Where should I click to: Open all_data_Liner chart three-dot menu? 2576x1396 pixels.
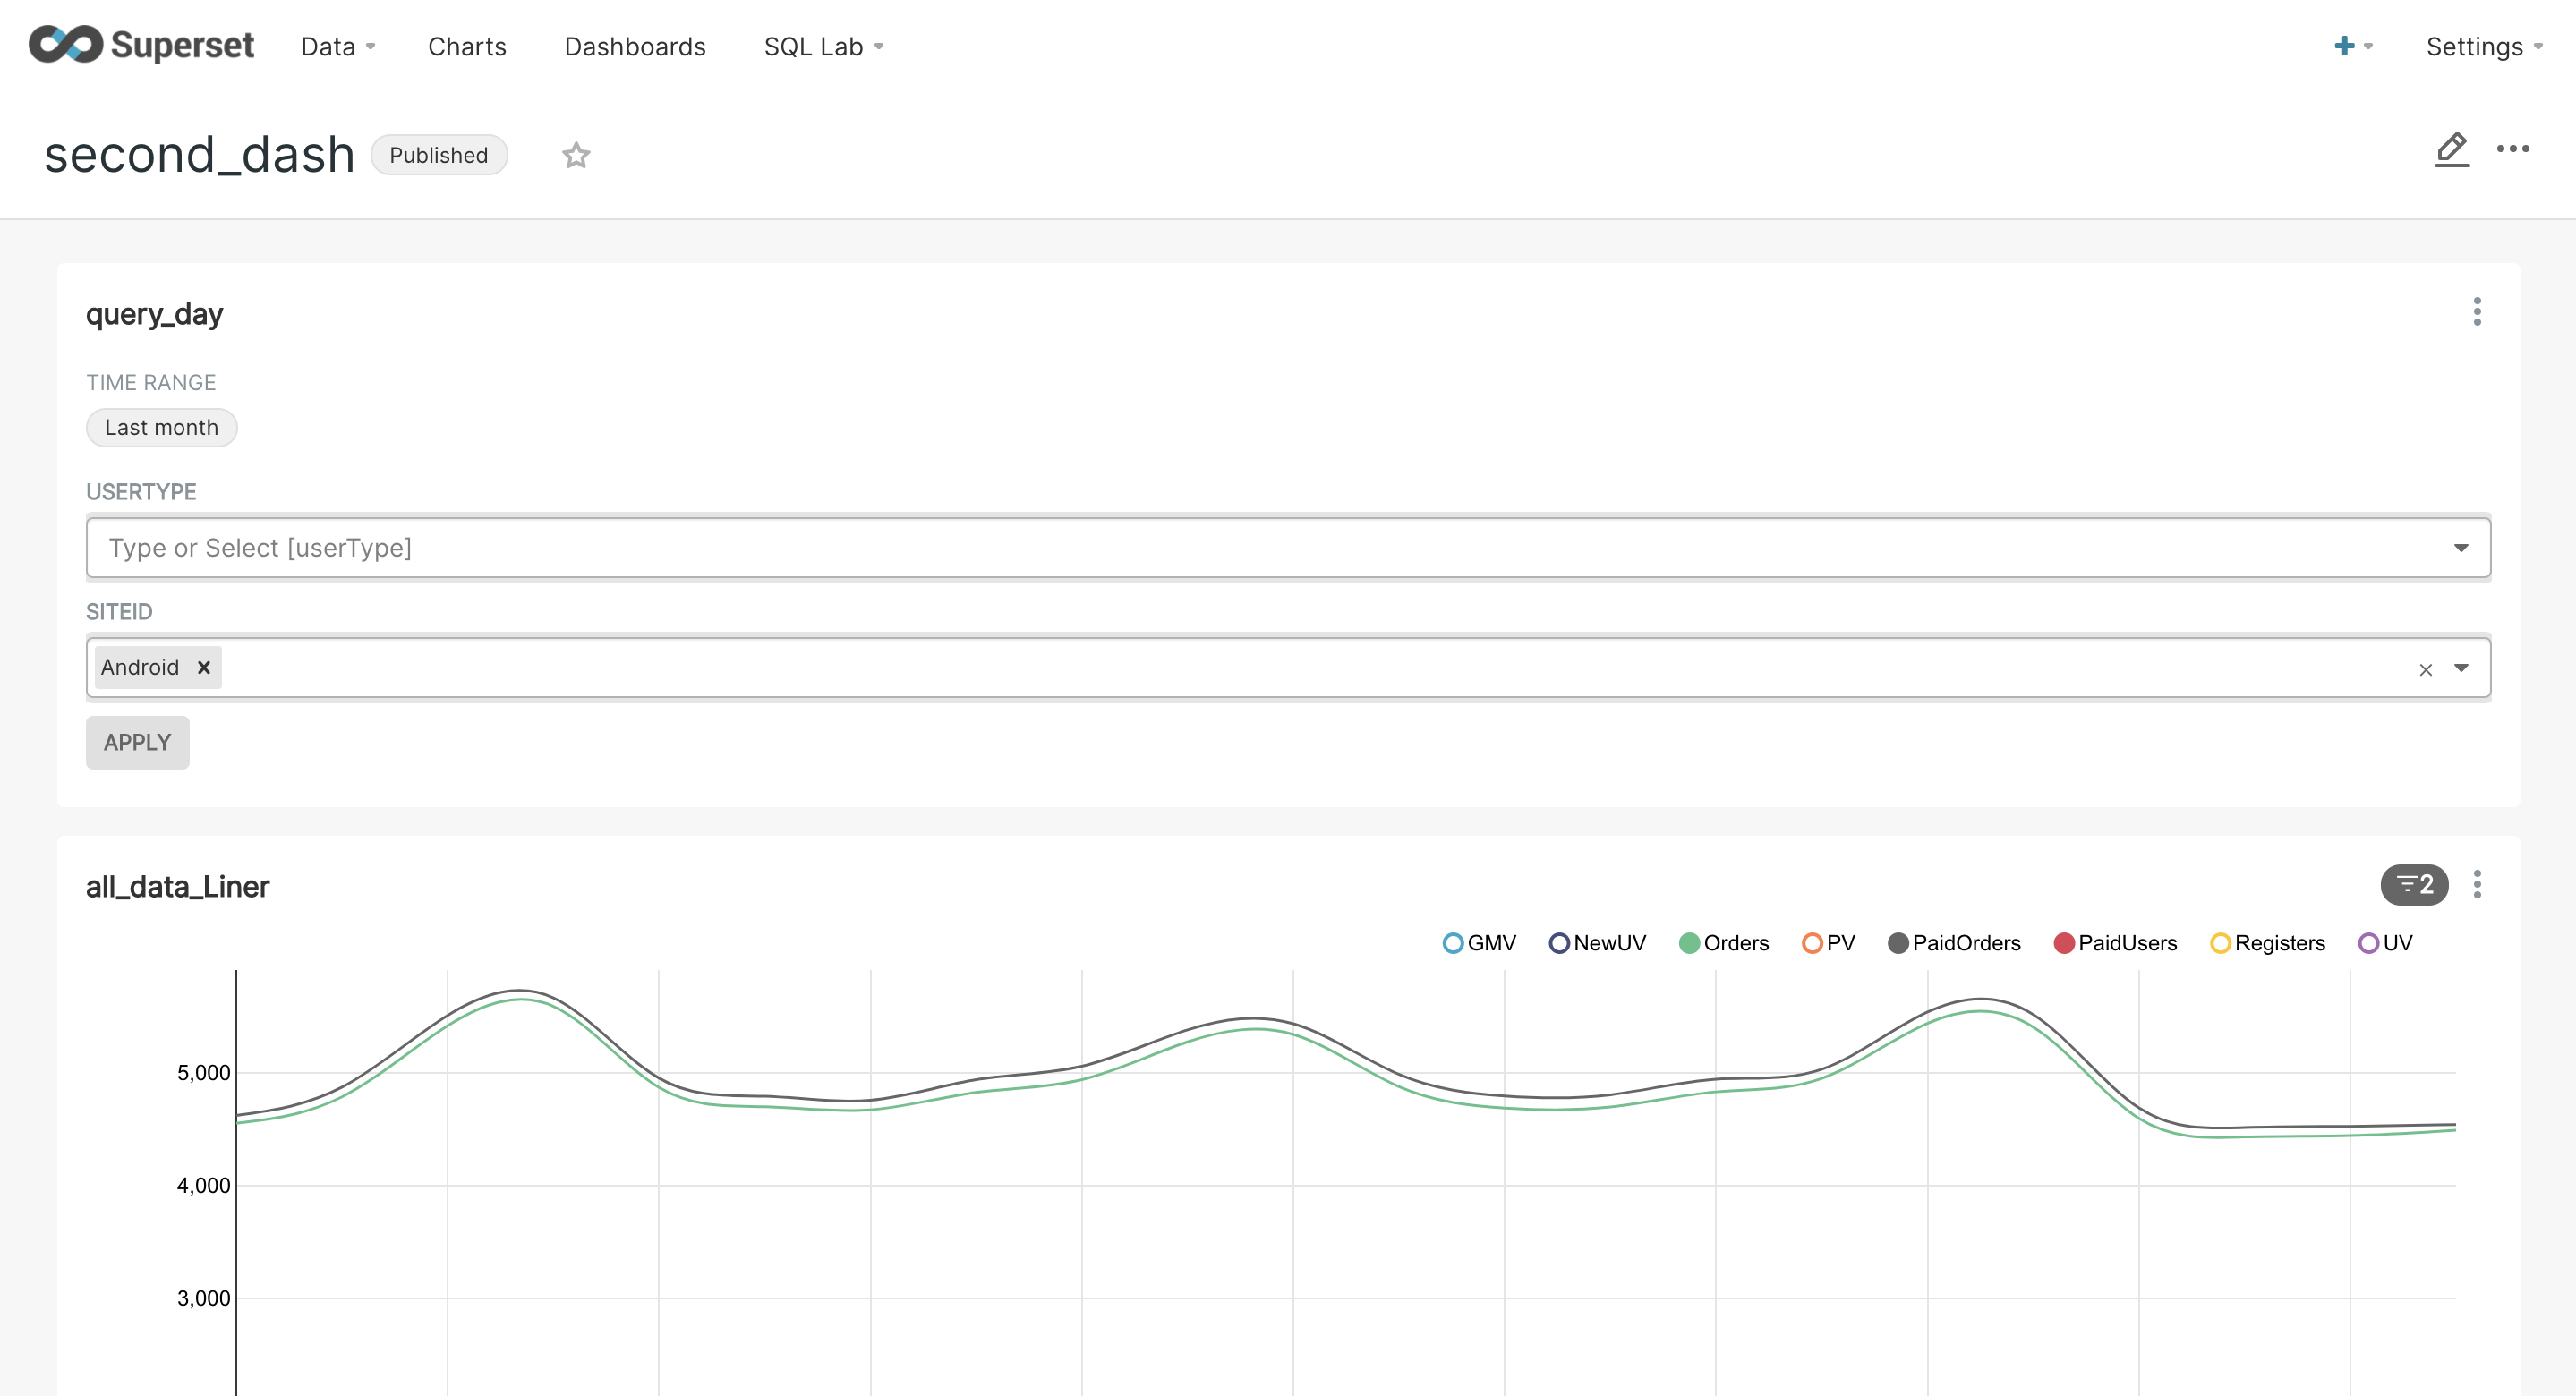click(x=2476, y=884)
